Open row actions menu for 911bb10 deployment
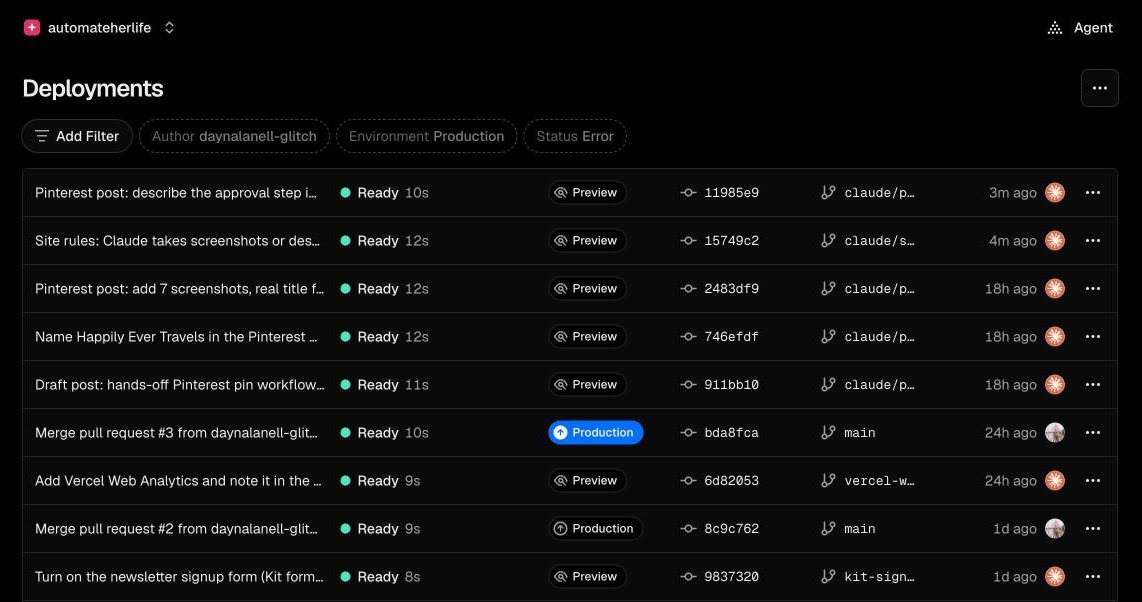This screenshot has height=602, width=1142. tap(1092, 385)
